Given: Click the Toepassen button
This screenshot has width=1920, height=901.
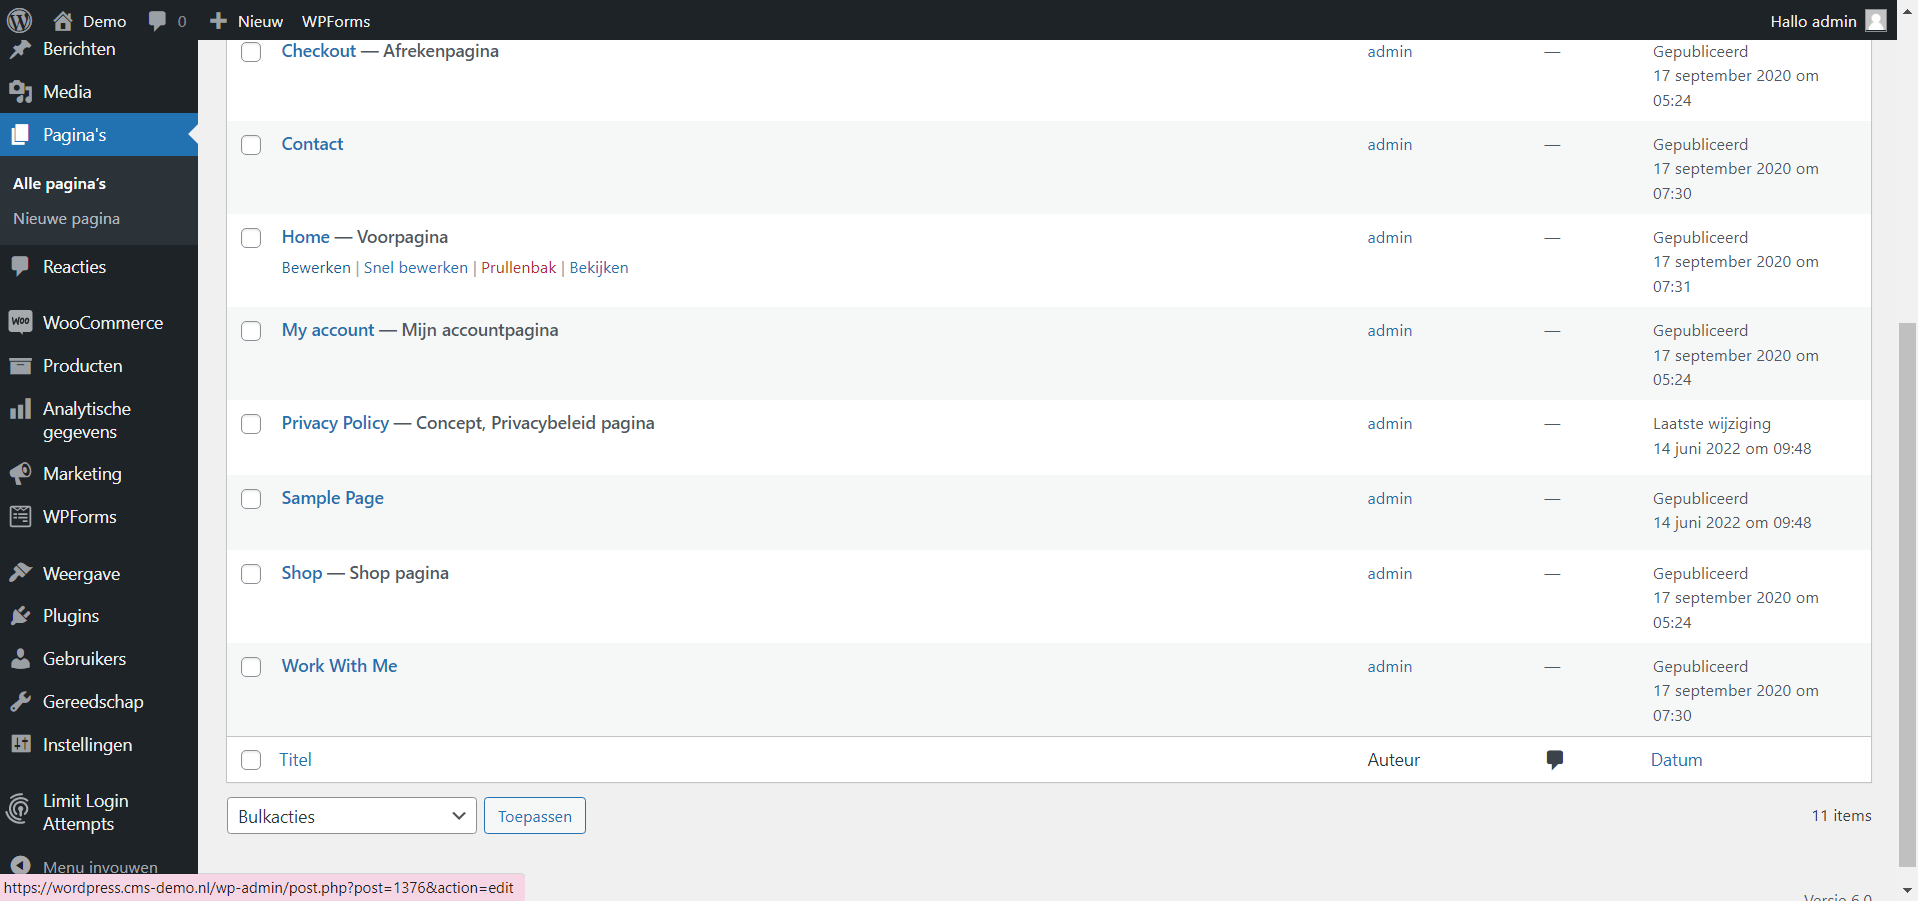Looking at the screenshot, I should [x=535, y=816].
